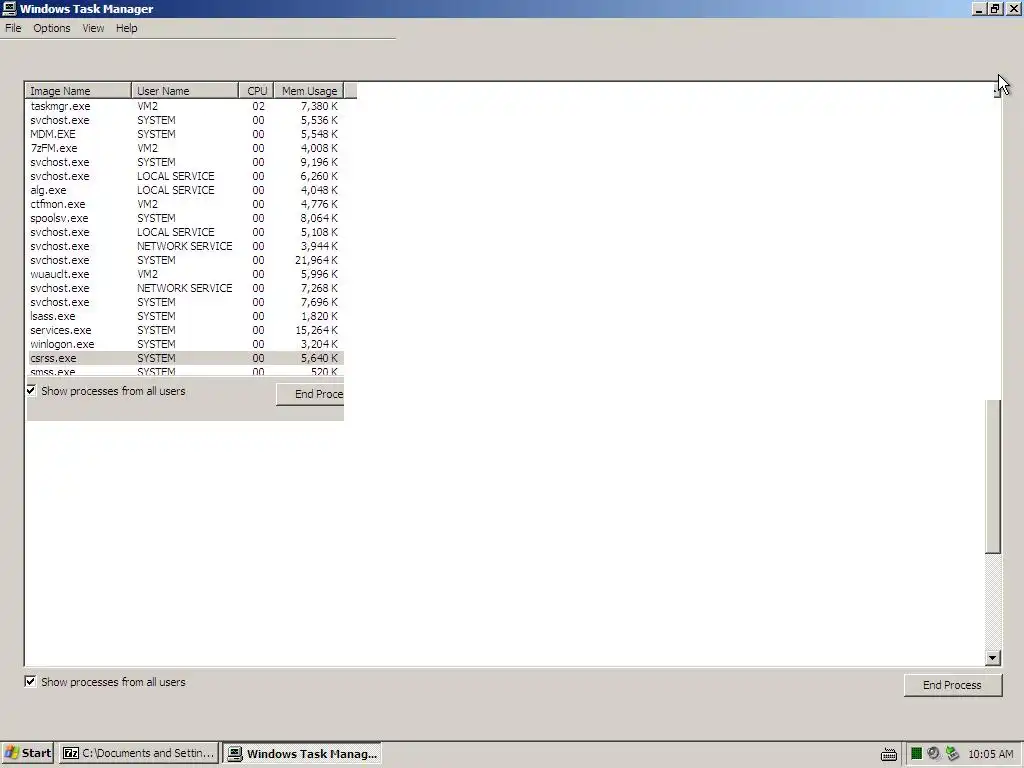Click the 9,196 K memory value

pyautogui.click(x=319, y=162)
